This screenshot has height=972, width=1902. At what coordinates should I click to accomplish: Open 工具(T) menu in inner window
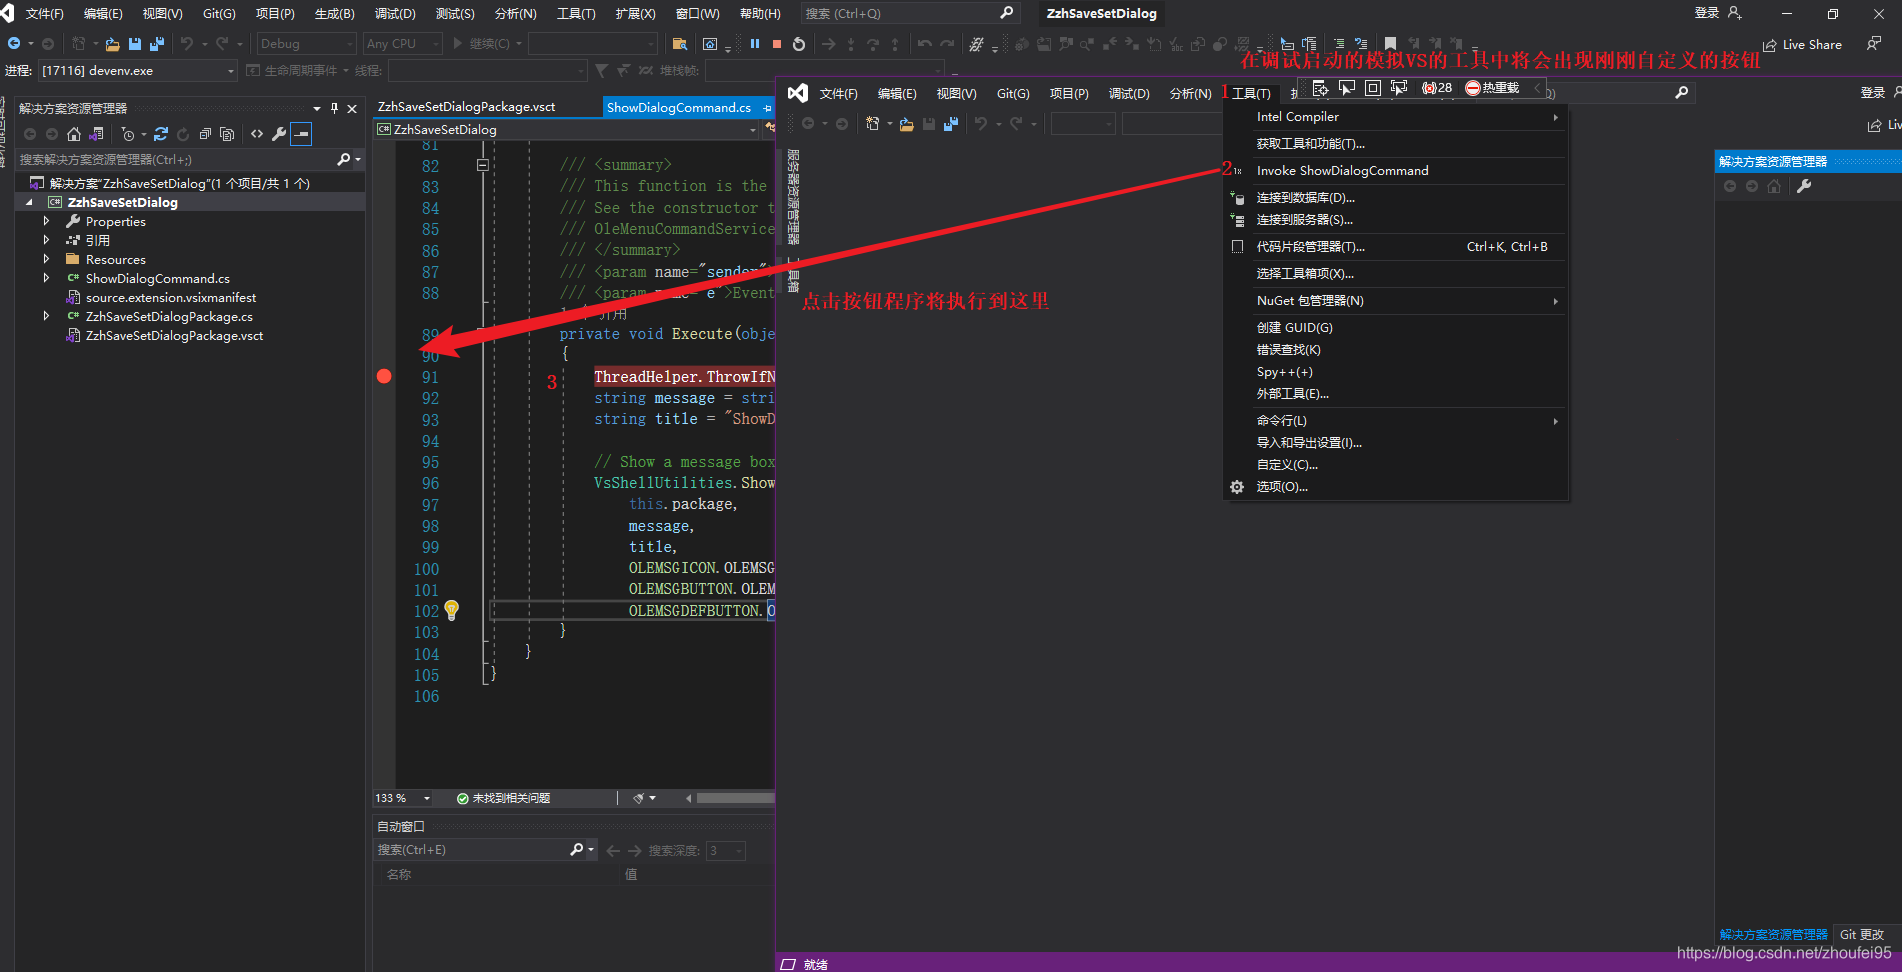1251,94
